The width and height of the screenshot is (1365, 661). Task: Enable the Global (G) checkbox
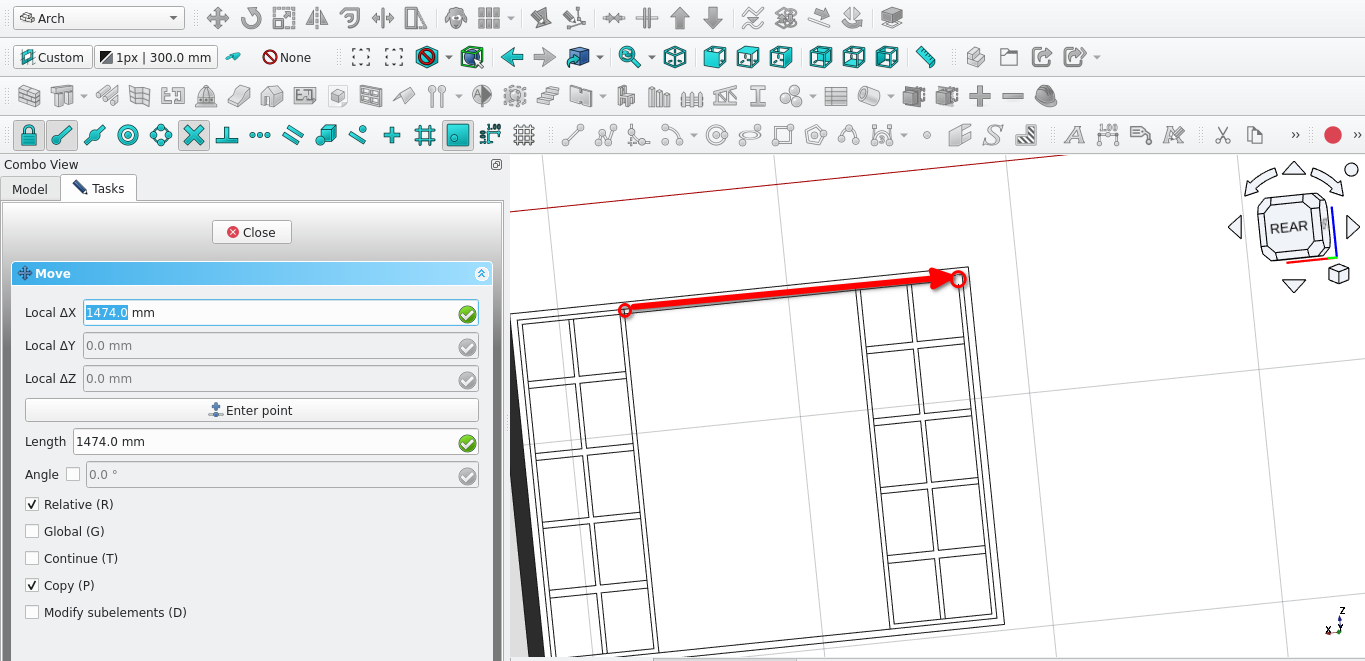pos(33,532)
